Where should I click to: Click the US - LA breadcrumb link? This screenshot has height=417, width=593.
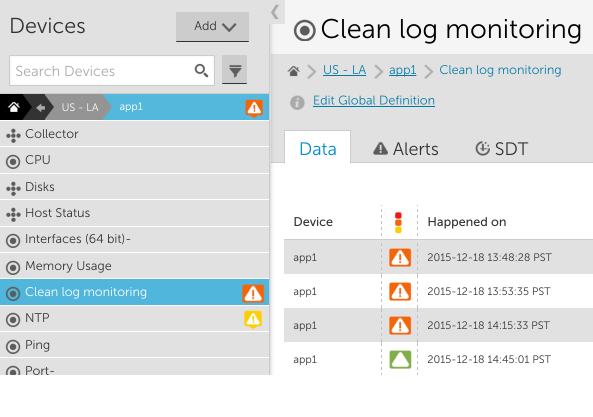[344, 70]
